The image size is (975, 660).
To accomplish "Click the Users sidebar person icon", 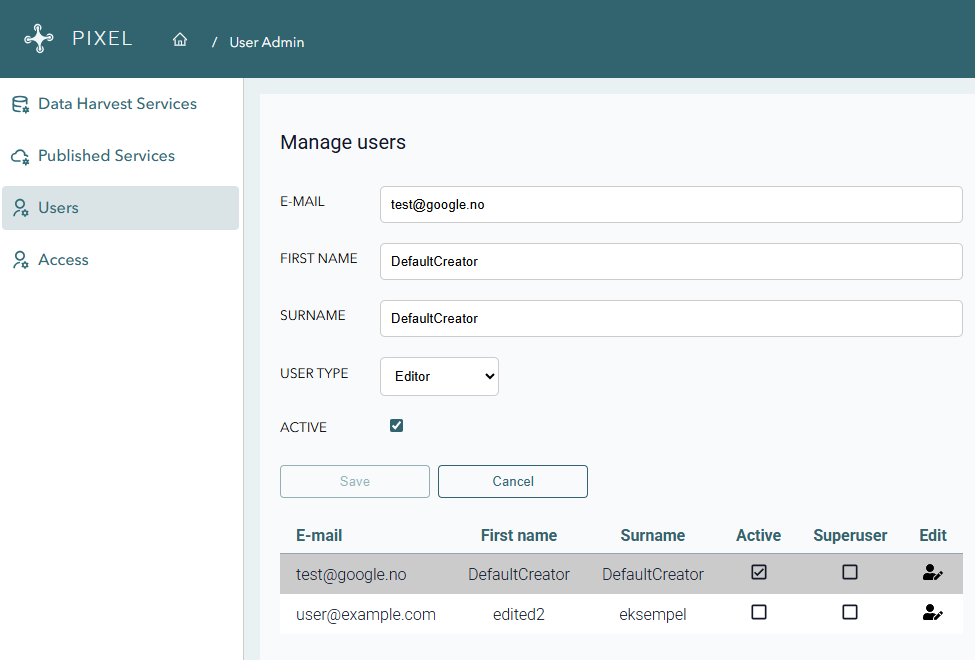I will pos(20,208).
